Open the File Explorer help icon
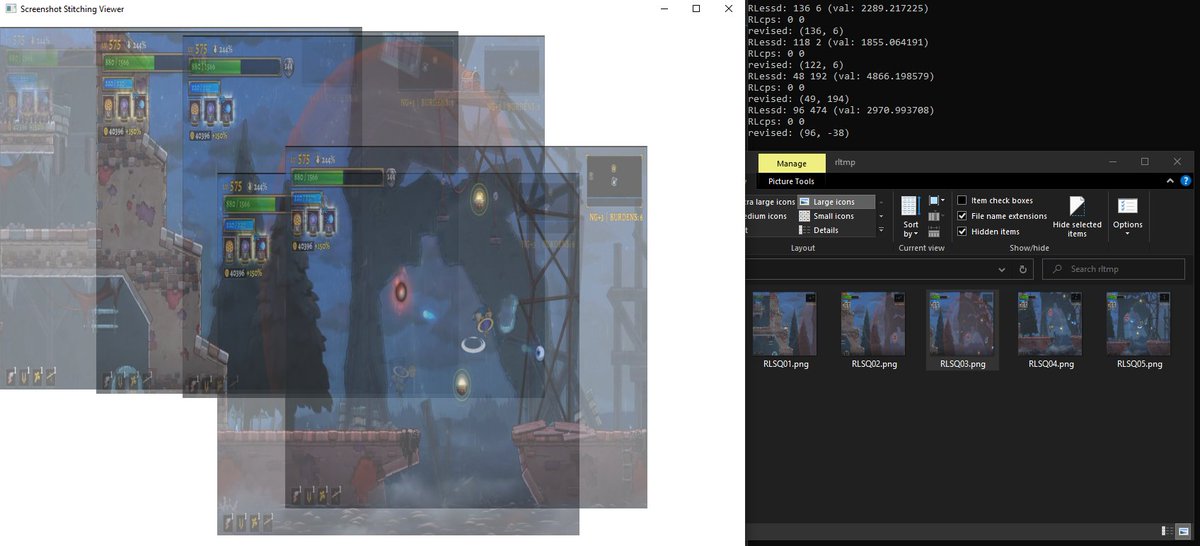The width and height of the screenshot is (1200, 546). (1187, 182)
